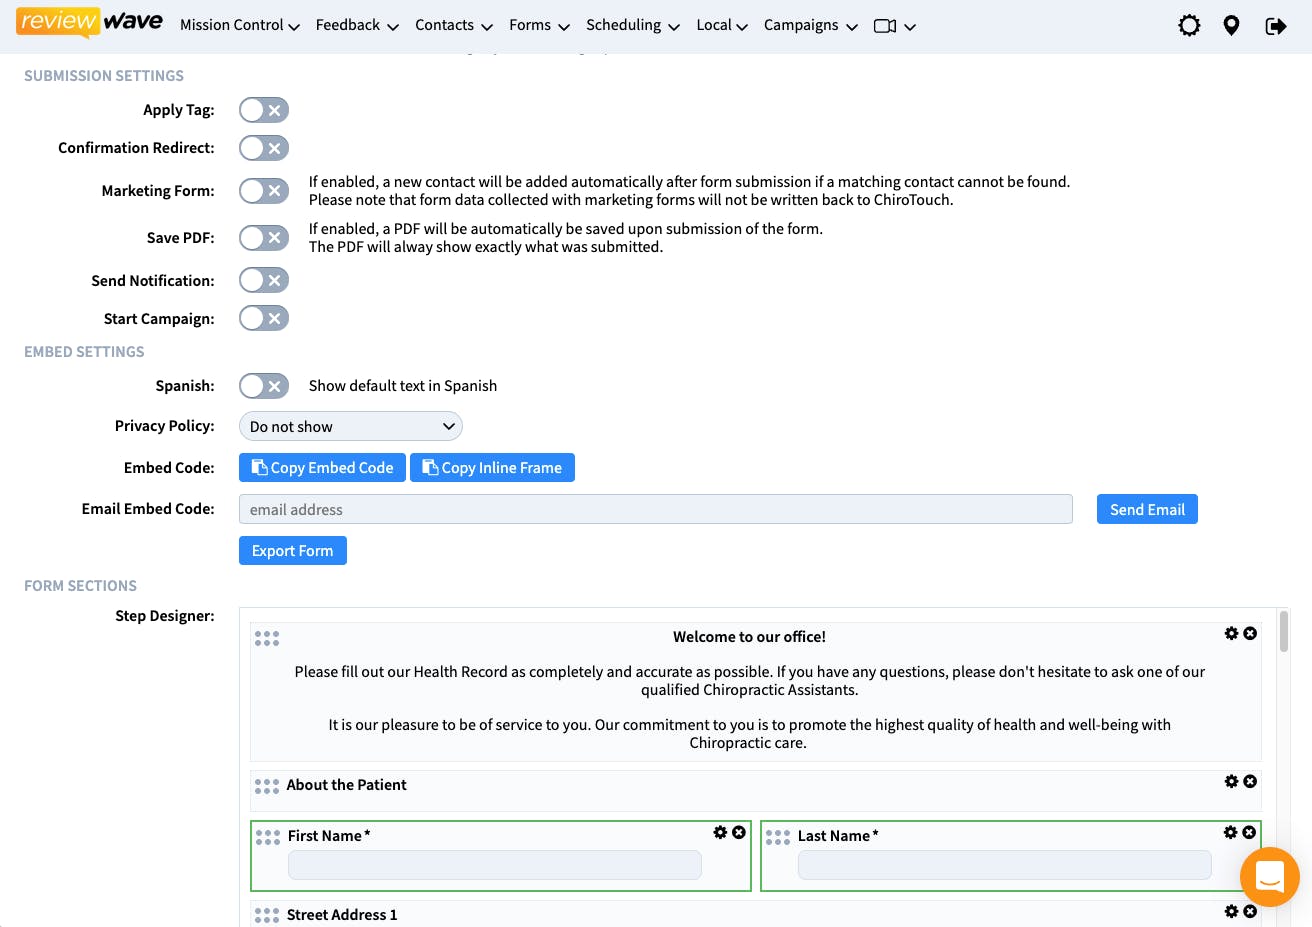Click the Export Form button
Viewport: 1312px width, 927px height.
point(293,551)
